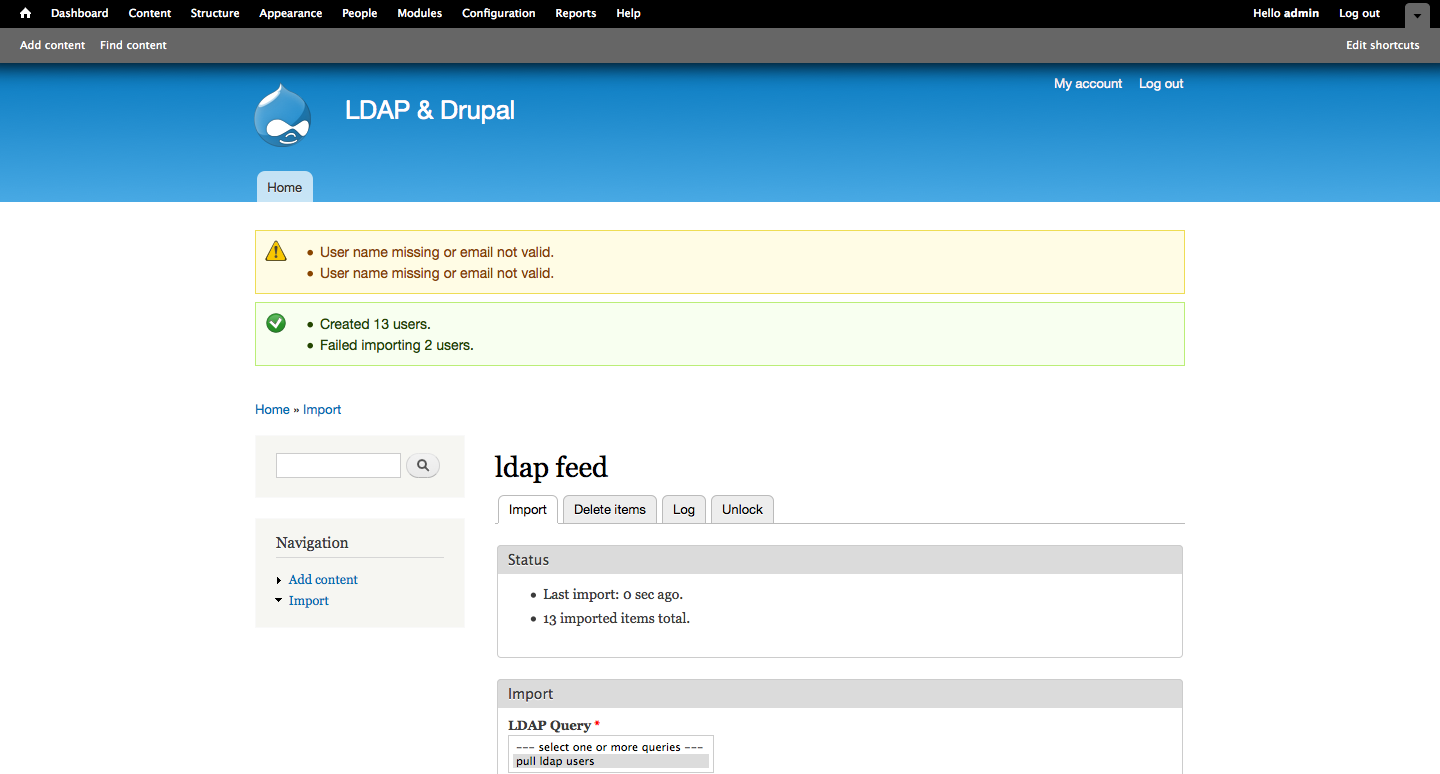The image size is (1440, 774).
Task: Open the Structure menu
Action: click(x=215, y=13)
